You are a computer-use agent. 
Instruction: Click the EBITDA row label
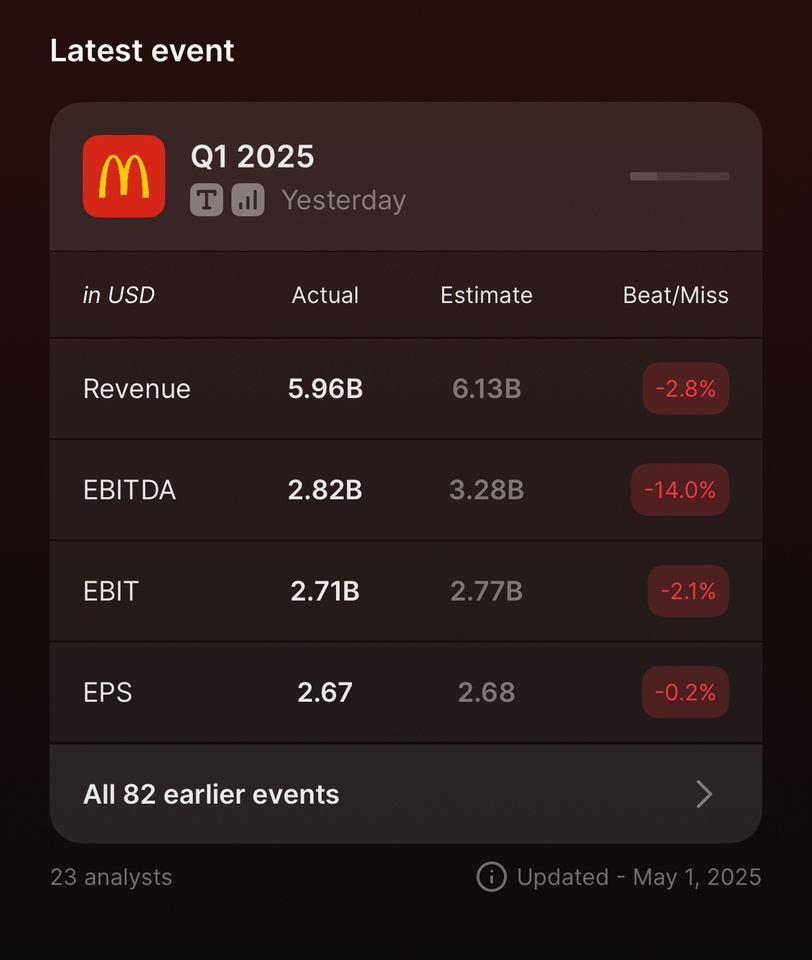(130, 490)
